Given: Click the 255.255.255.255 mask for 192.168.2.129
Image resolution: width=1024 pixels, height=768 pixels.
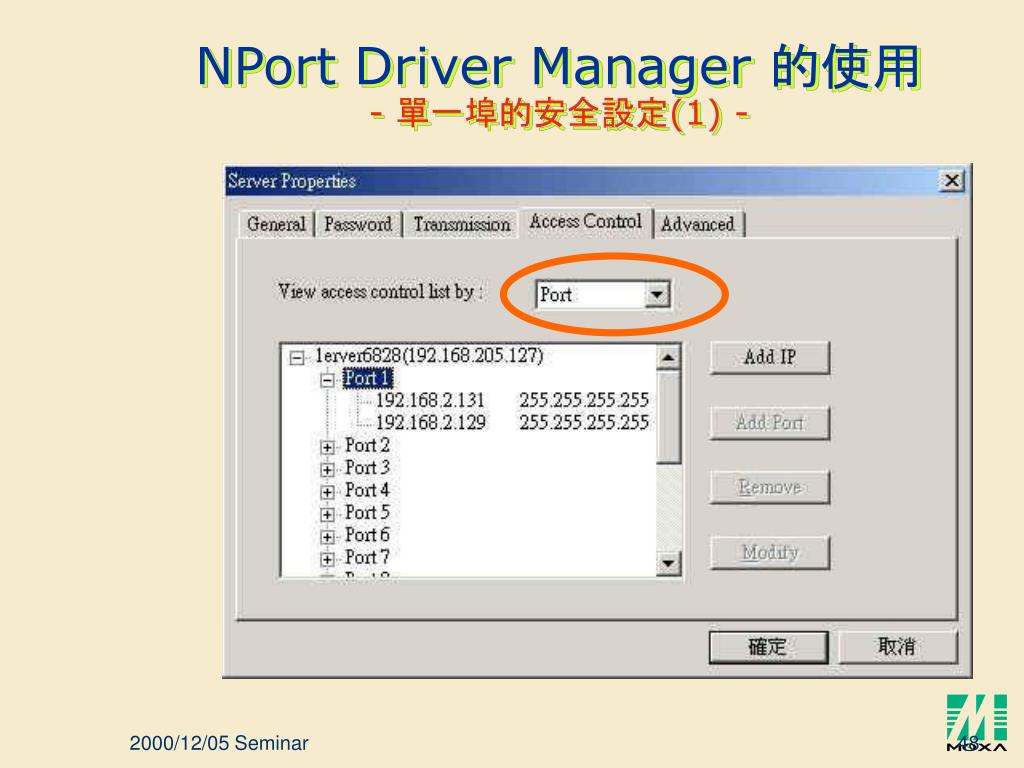Looking at the screenshot, I should (x=584, y=423).
